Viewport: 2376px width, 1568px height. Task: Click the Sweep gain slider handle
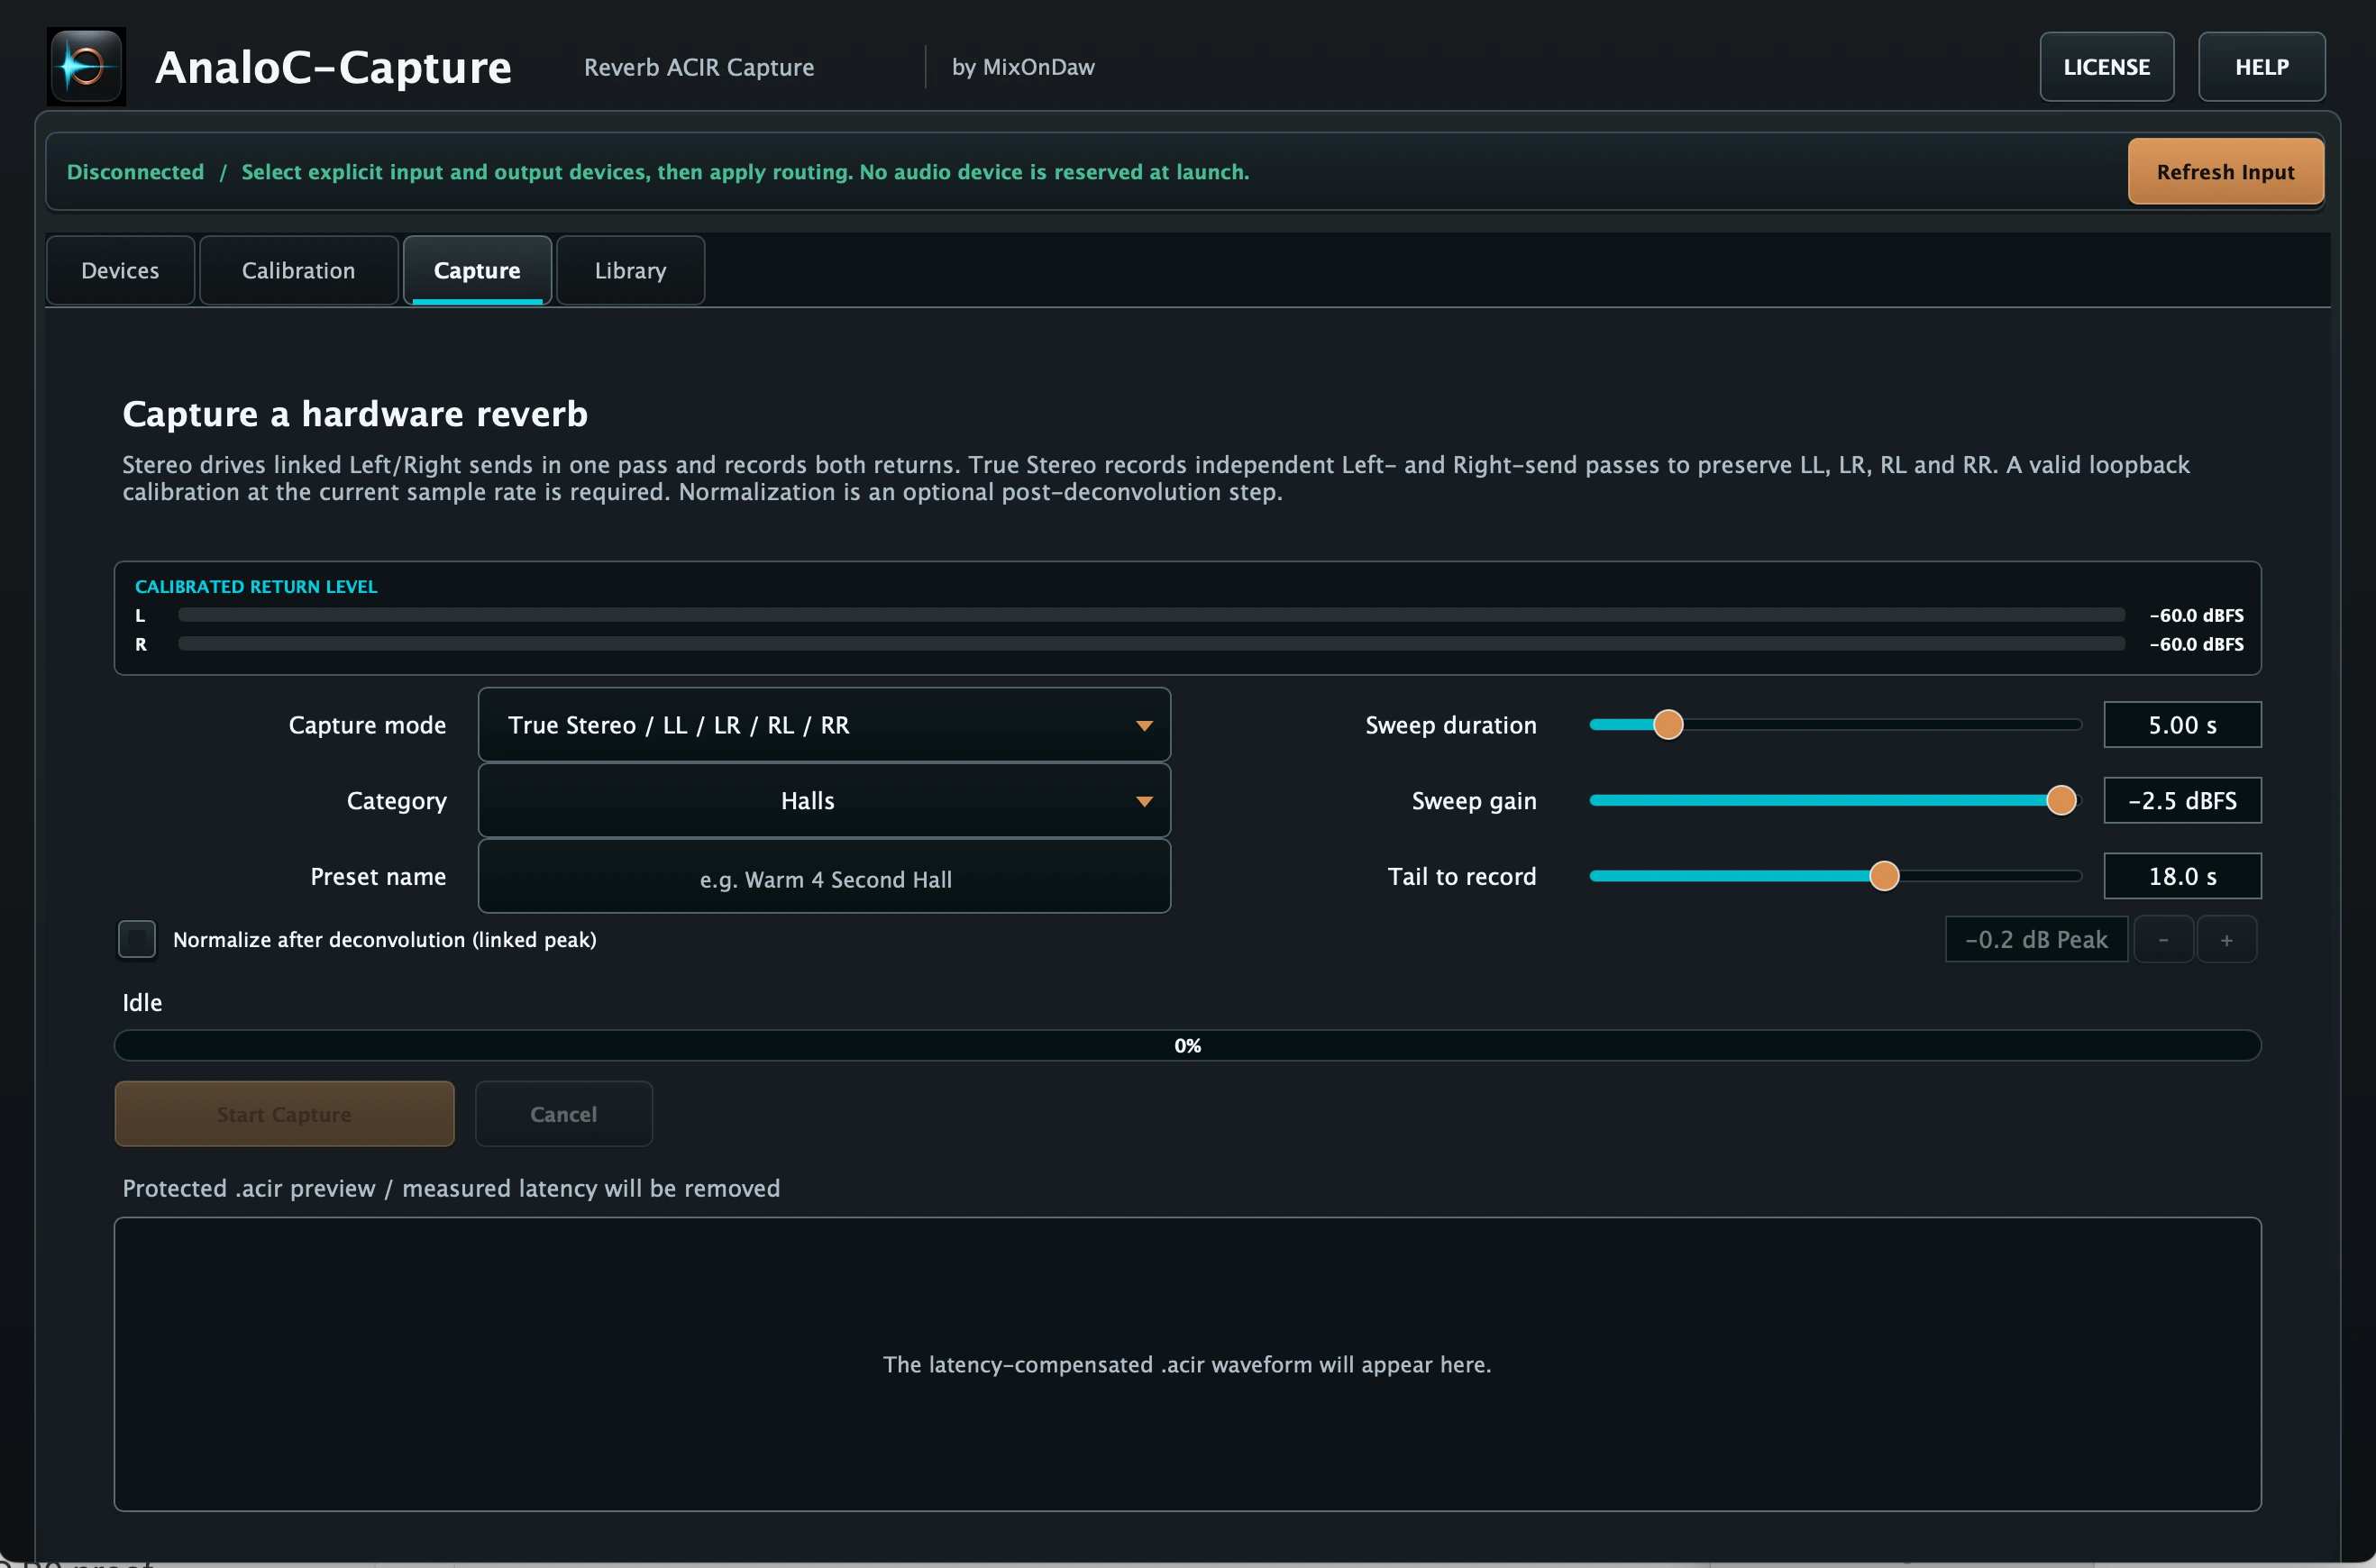click(2061, 800)
